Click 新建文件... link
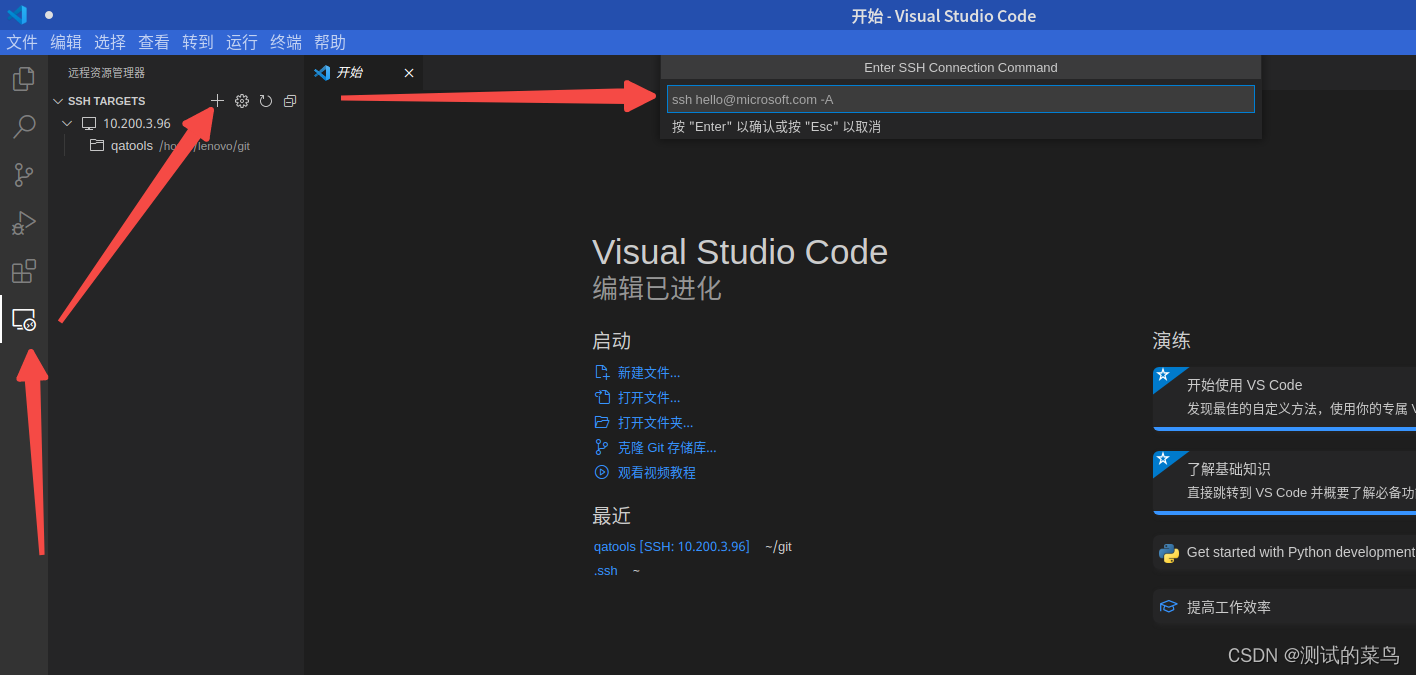Viewport: 1416px width, 675px height. [649, 373]
